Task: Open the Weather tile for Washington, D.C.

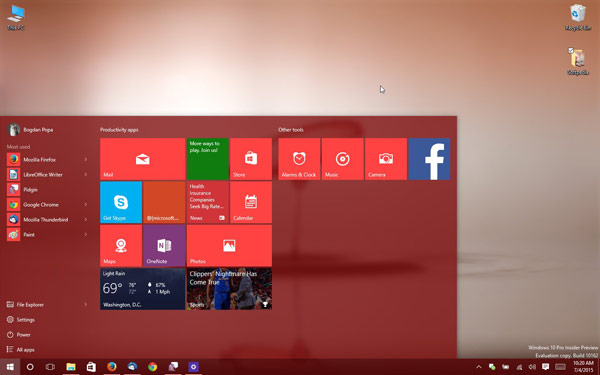Action: (x=142, y=289)
